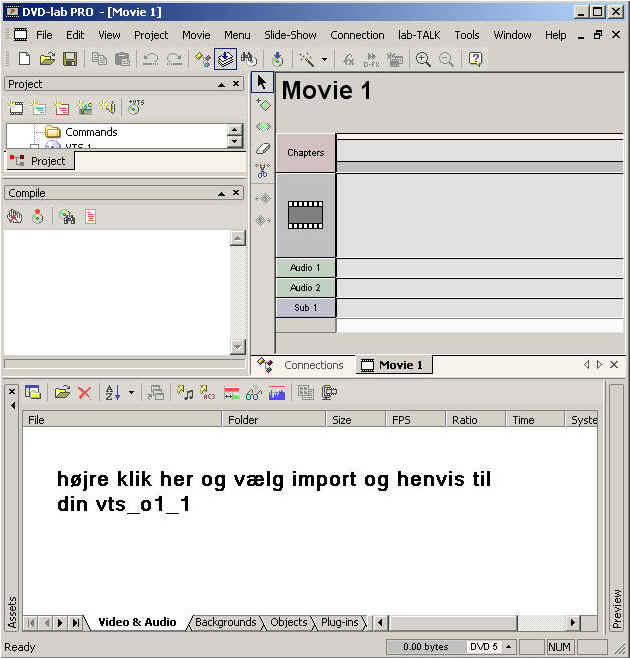The height and width of the screenshot is (659, 630).
Task: Click the red X remove asset icon
Action: tap(84, 393)
